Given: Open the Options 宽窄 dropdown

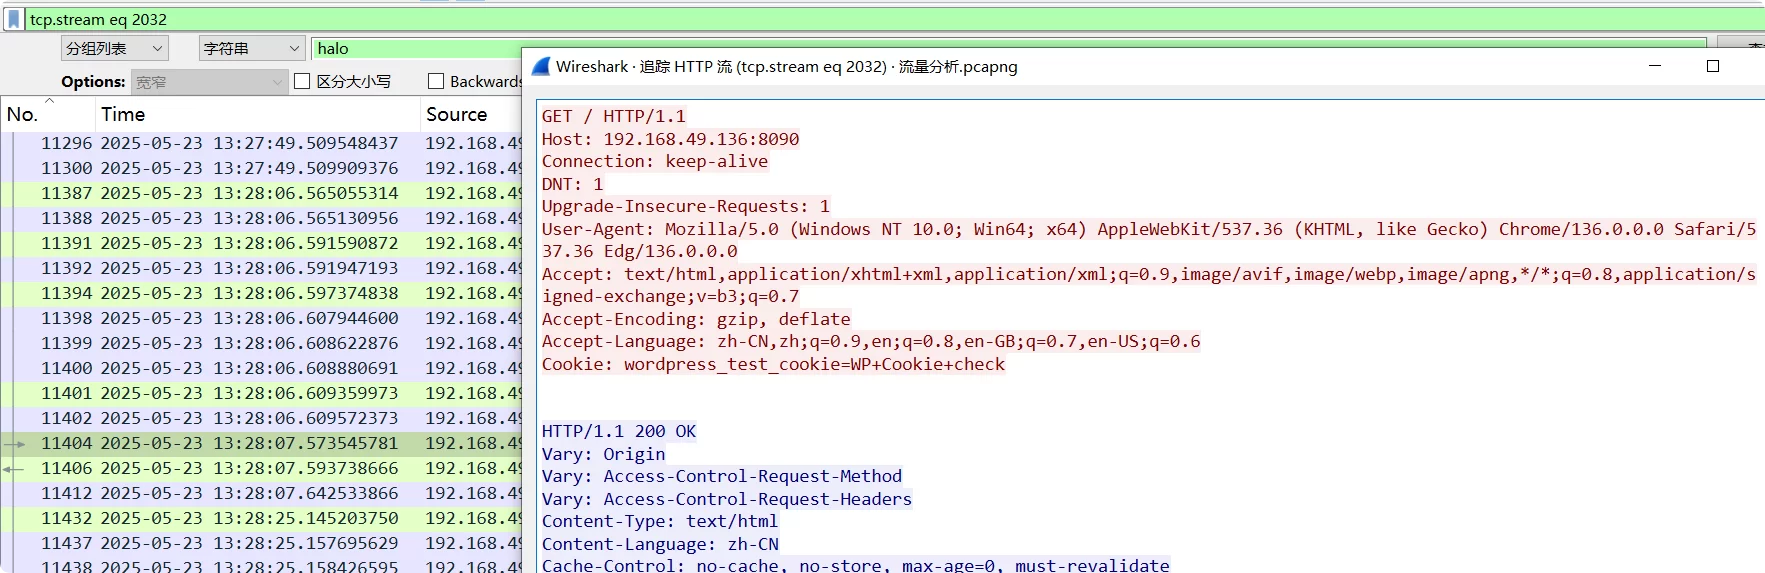Looking at the screenshot, I should (x=209, y=82).
